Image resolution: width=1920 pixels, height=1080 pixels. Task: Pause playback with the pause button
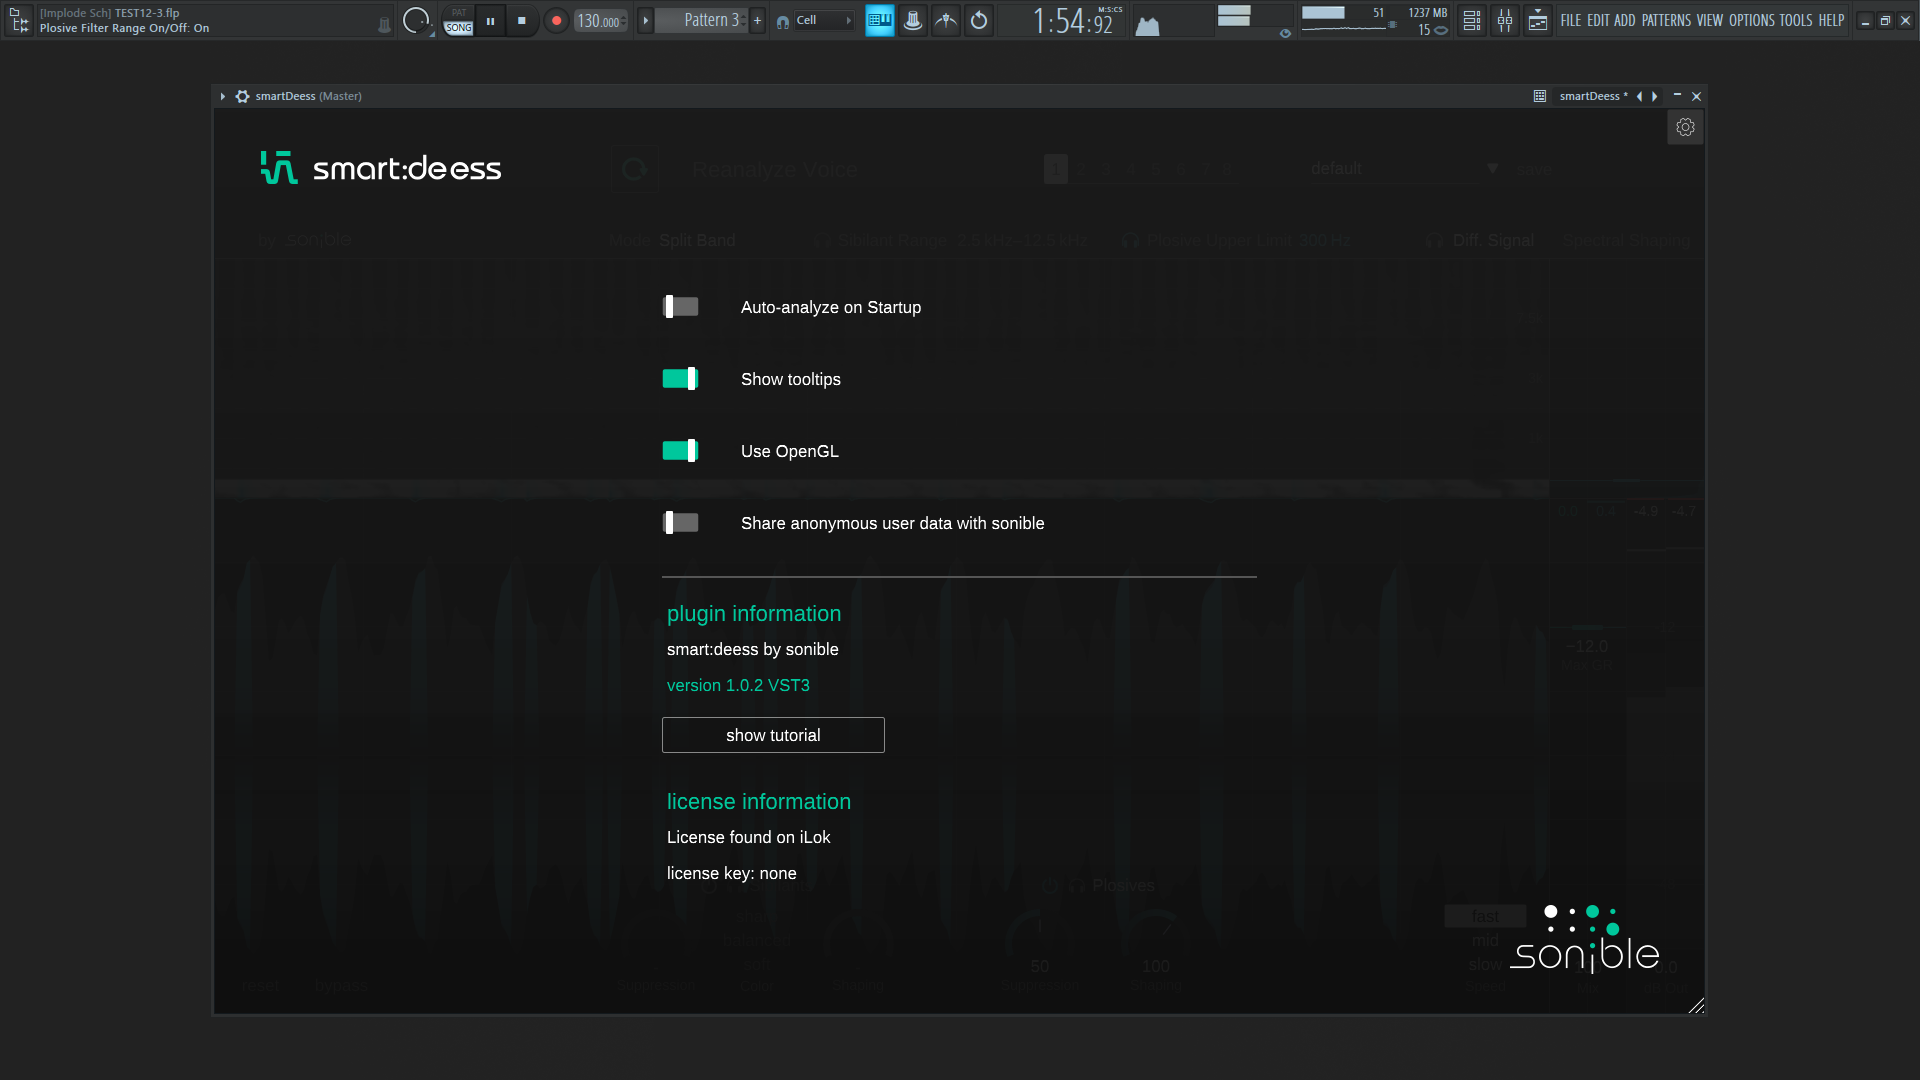point(490,20)
